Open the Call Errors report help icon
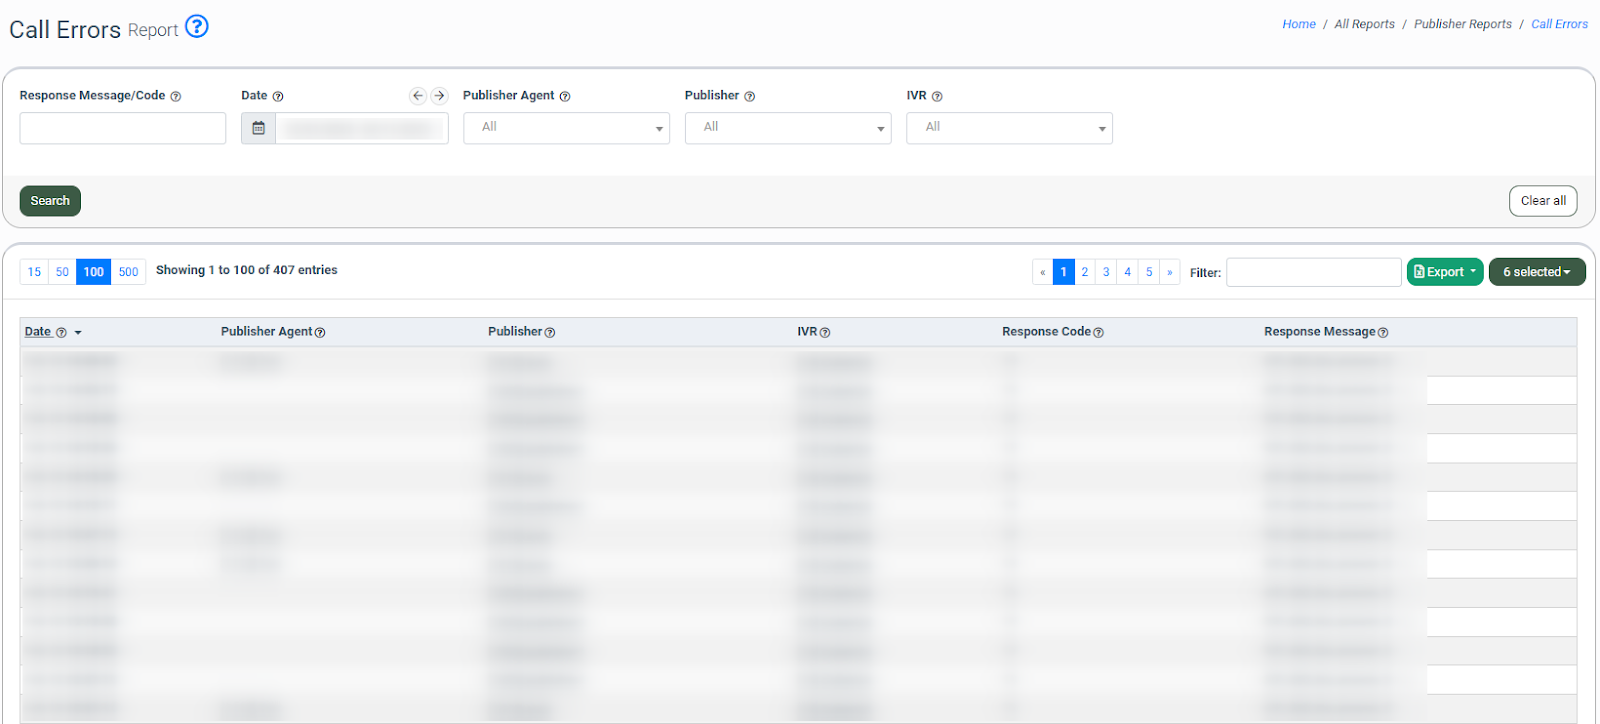This screenshot has width=1600, height=724. pyautogui.click(x=197, y=27)
